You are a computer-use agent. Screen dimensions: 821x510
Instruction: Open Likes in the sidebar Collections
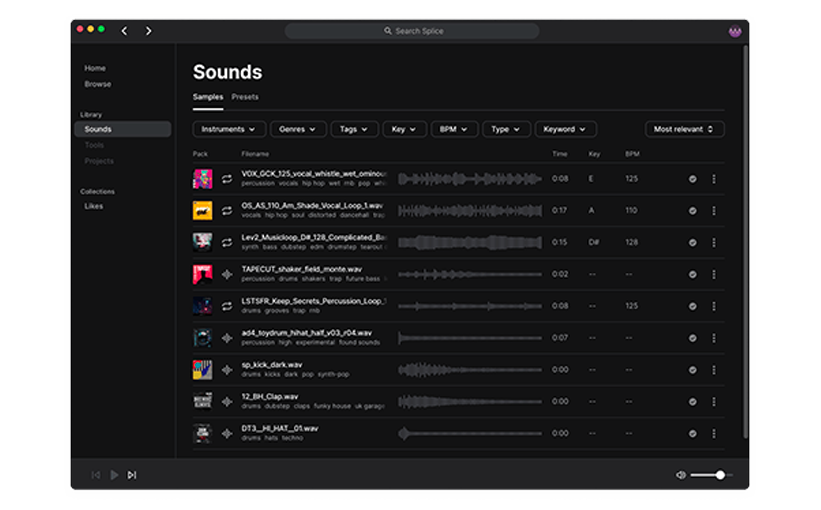click(x=93, y=206)
